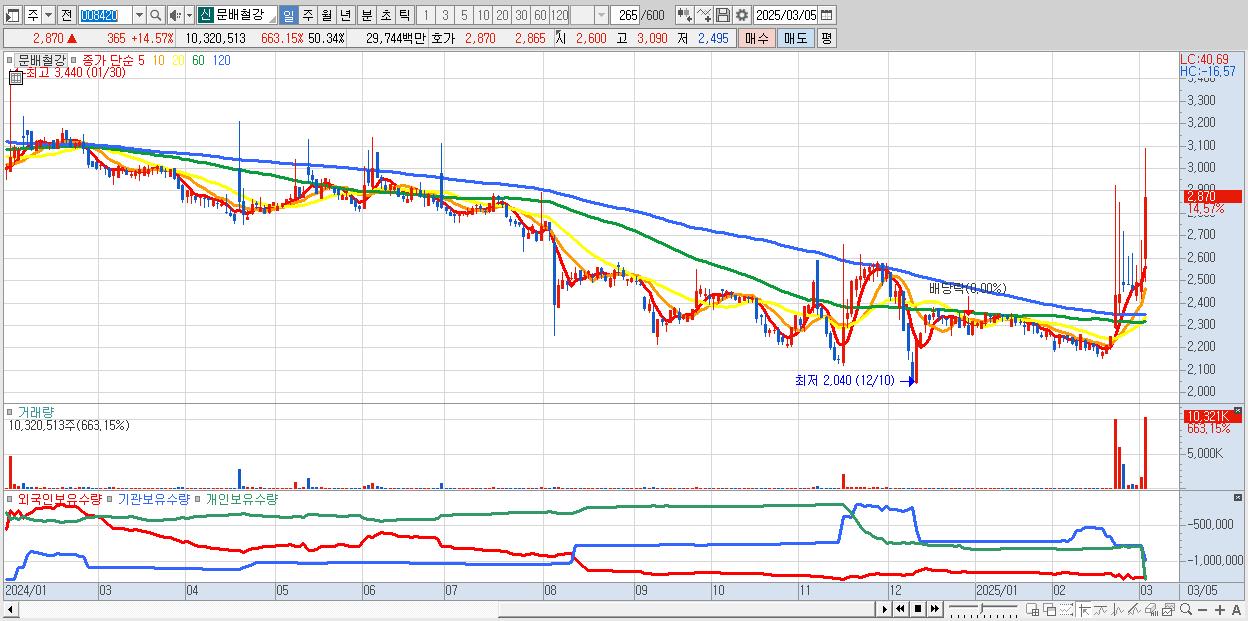Open the stock search magnifier icon

click(156, 16)
